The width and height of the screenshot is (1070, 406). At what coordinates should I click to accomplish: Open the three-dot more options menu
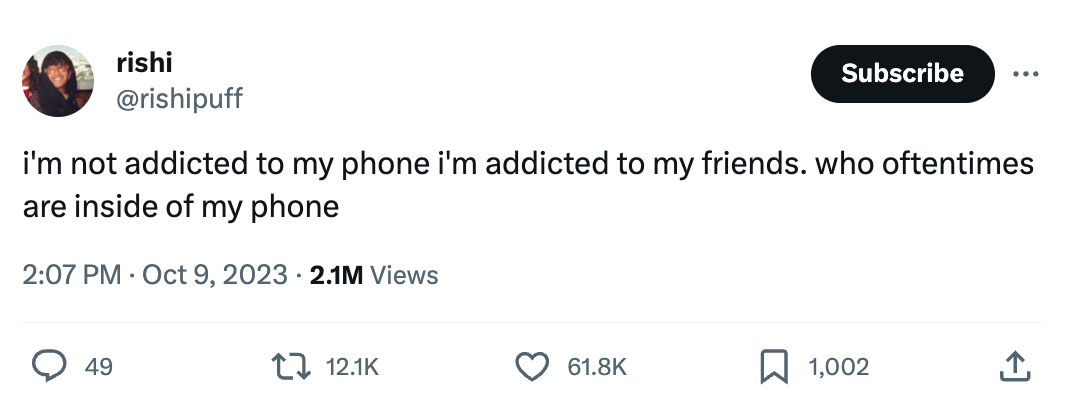1026,74
